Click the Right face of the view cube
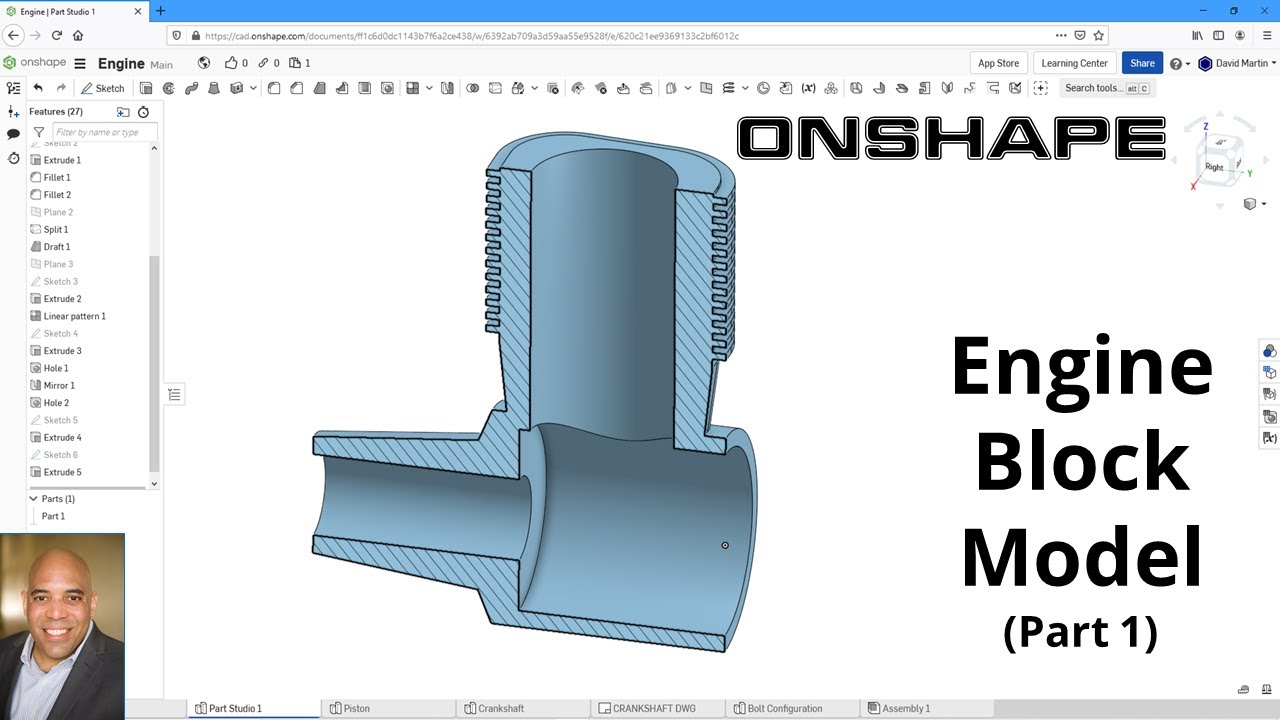This screenshot has width=1280, height=720. 1214,167
